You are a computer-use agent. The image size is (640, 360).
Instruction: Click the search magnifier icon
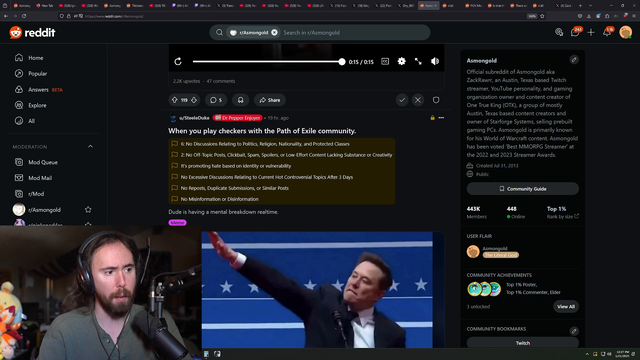219,33
